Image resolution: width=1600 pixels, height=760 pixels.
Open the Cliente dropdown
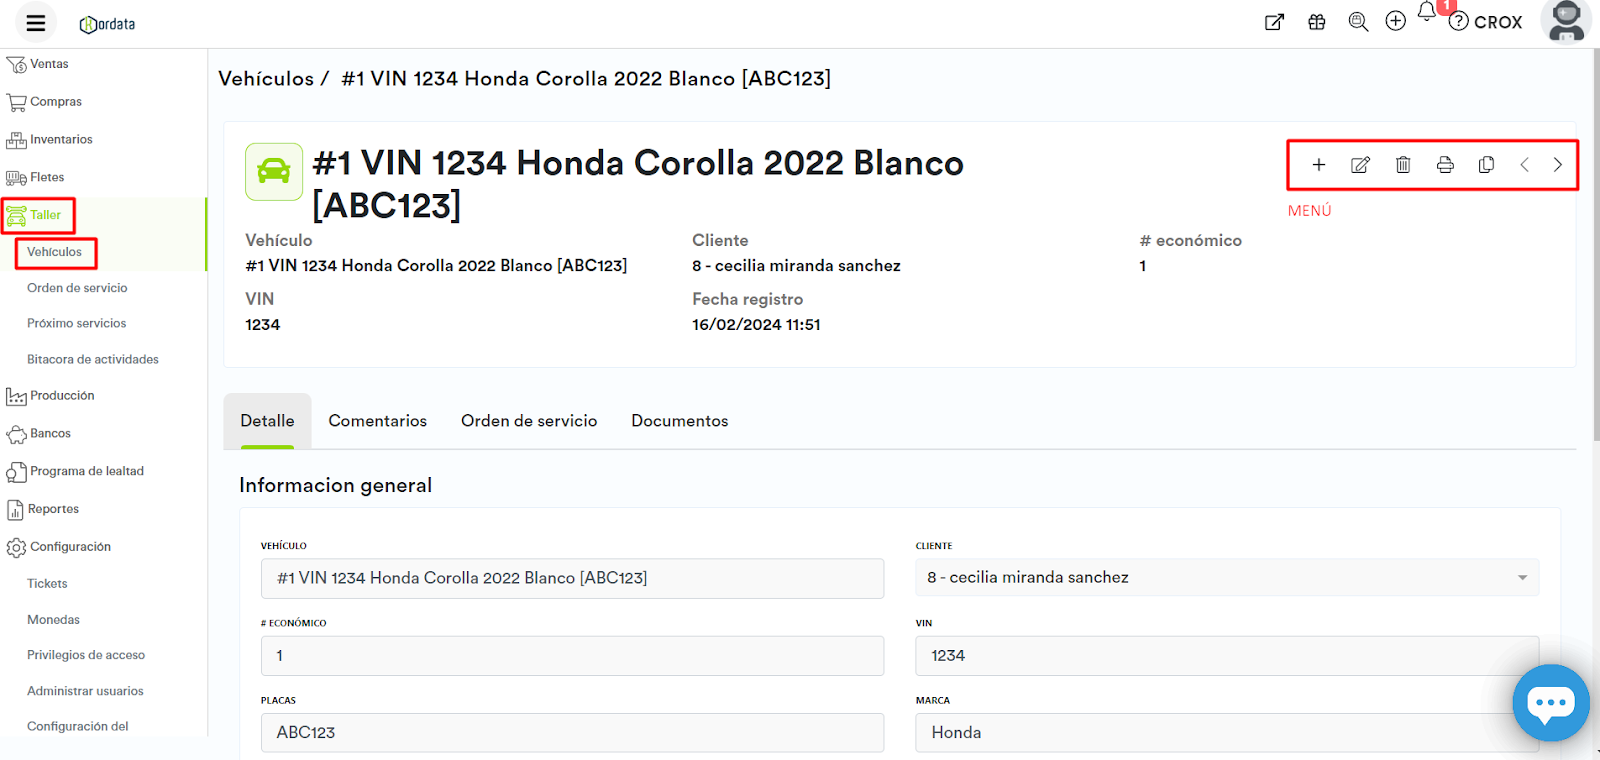[1226, 578]
